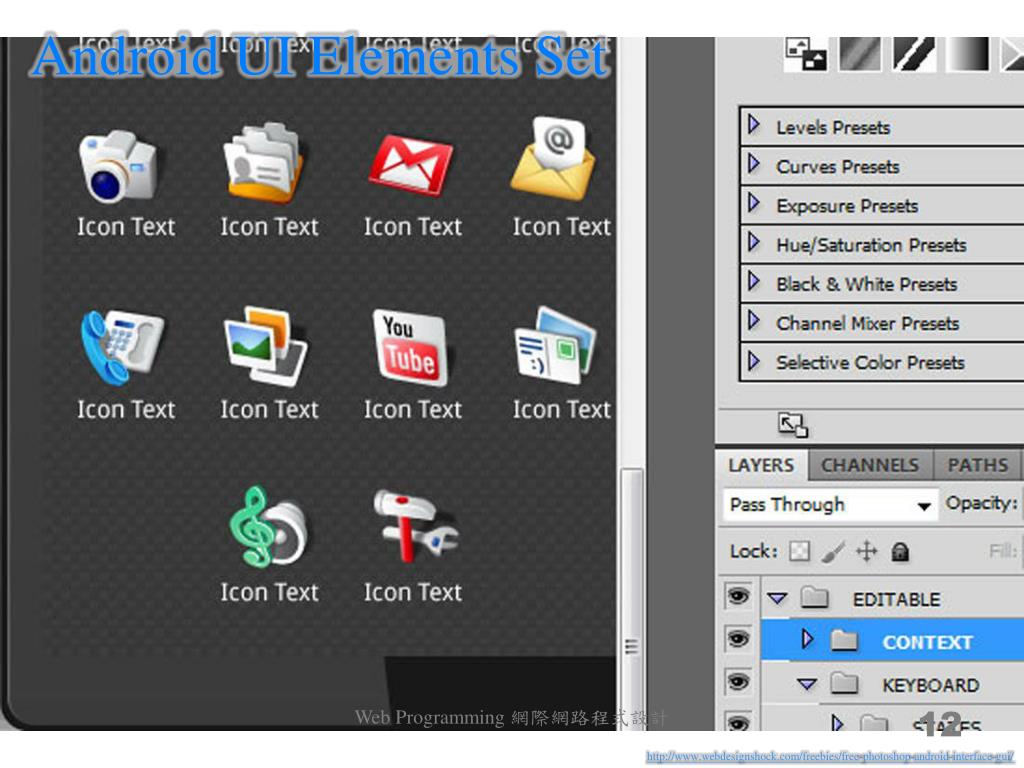The height and width of the screenshot is (768, 1024).
Task: Click the gradient map adjustment icon
Action: [x=968, y=54]
